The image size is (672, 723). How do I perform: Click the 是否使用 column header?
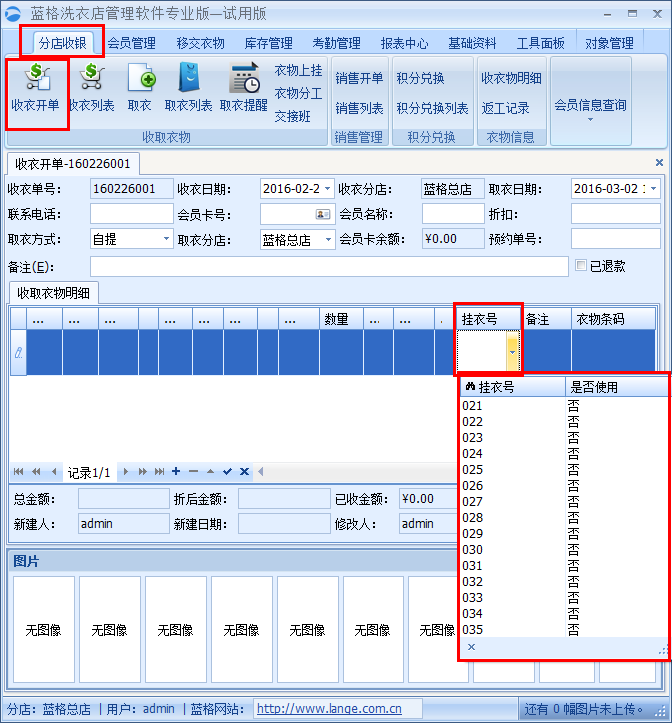tap(617, 387)
